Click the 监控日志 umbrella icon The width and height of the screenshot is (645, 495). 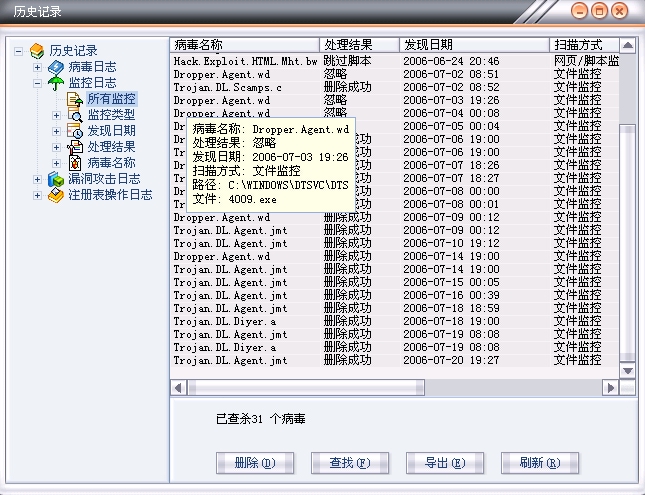pos(56,83)
